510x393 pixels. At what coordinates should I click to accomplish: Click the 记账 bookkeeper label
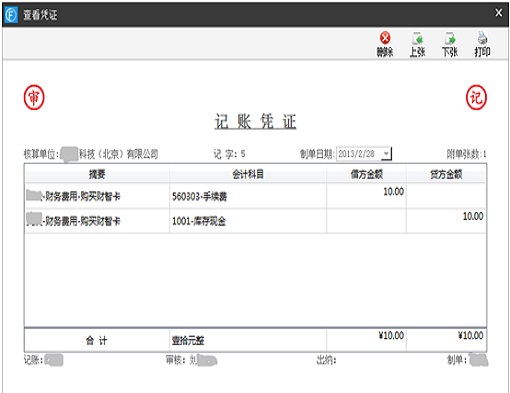tap(33, 360)
